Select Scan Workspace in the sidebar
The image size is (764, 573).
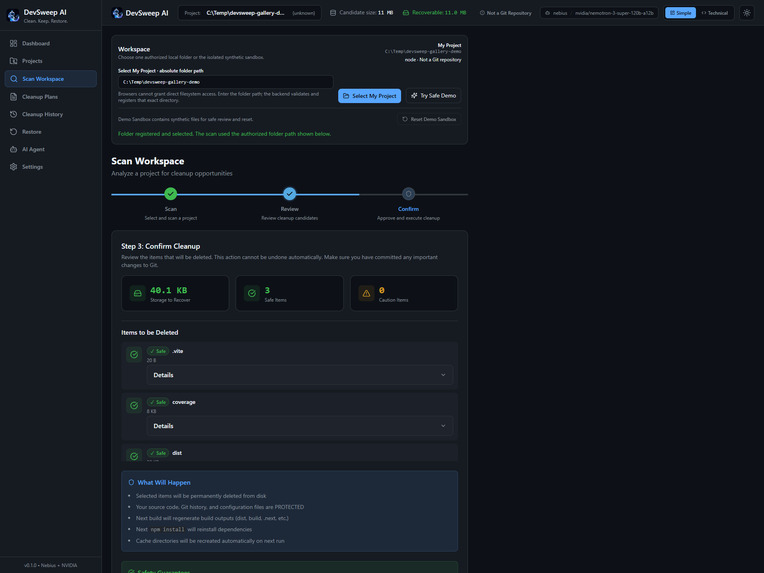click(x=51, y=79)
